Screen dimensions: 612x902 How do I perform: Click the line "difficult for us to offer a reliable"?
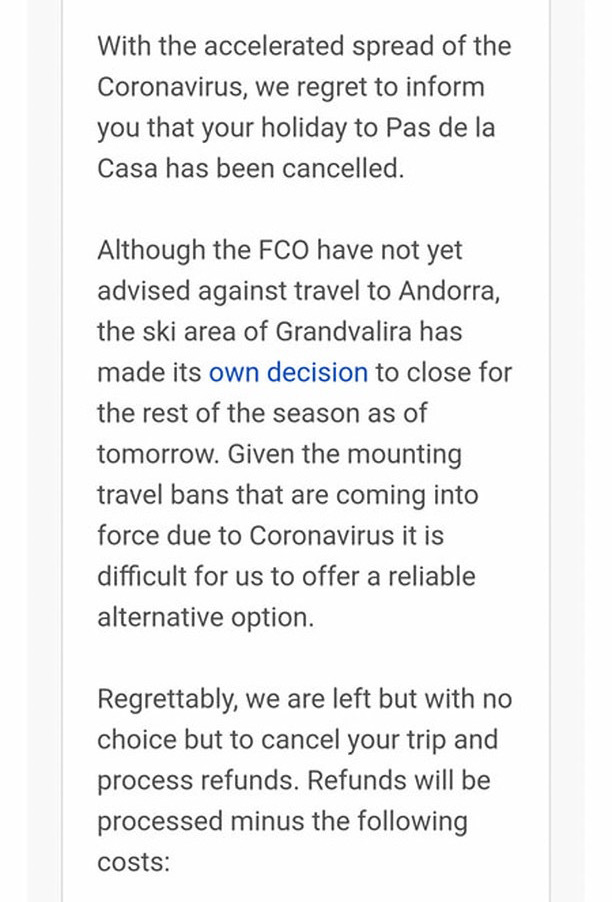coord(286,576)
